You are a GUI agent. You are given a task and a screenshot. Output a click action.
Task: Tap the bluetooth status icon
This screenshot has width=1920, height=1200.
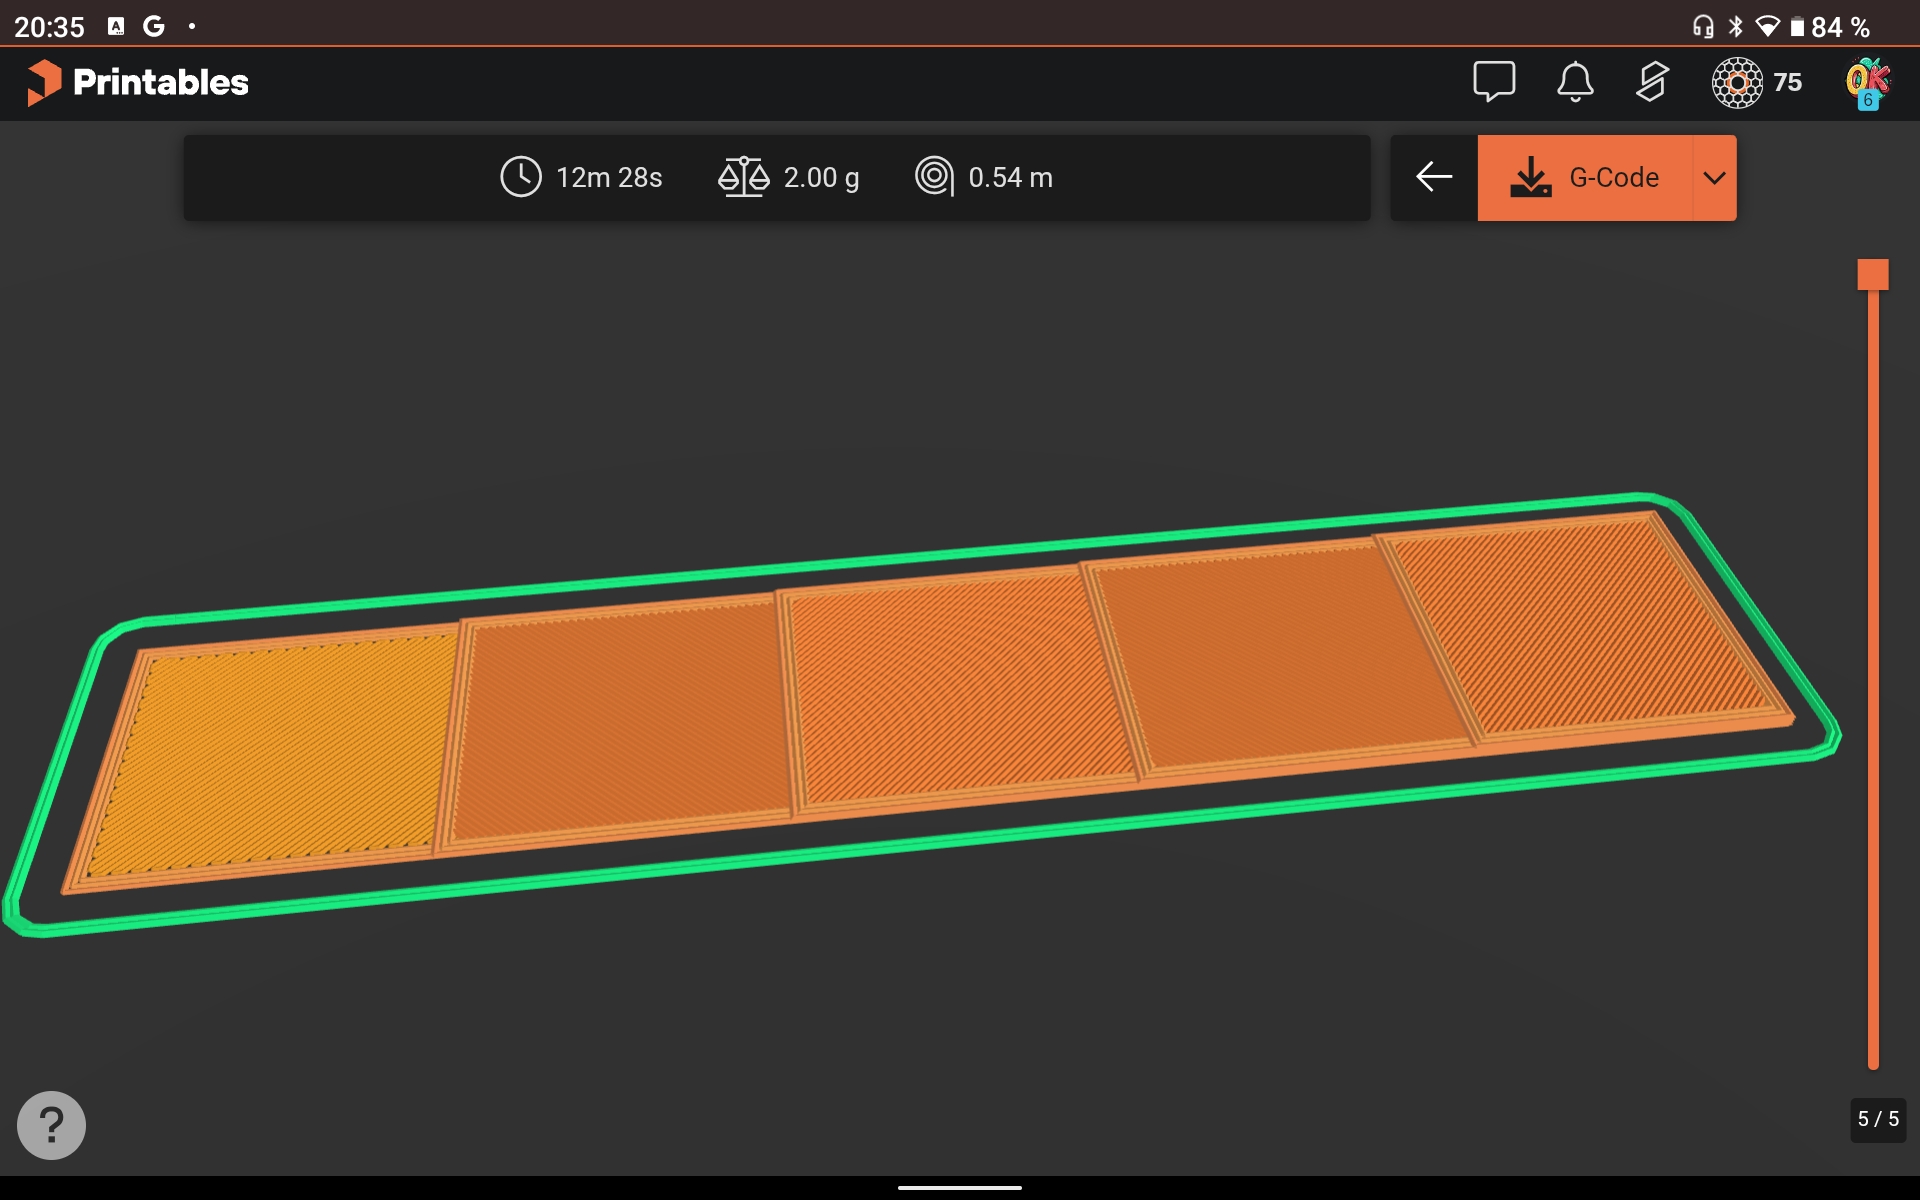[x=1736, y=27]
